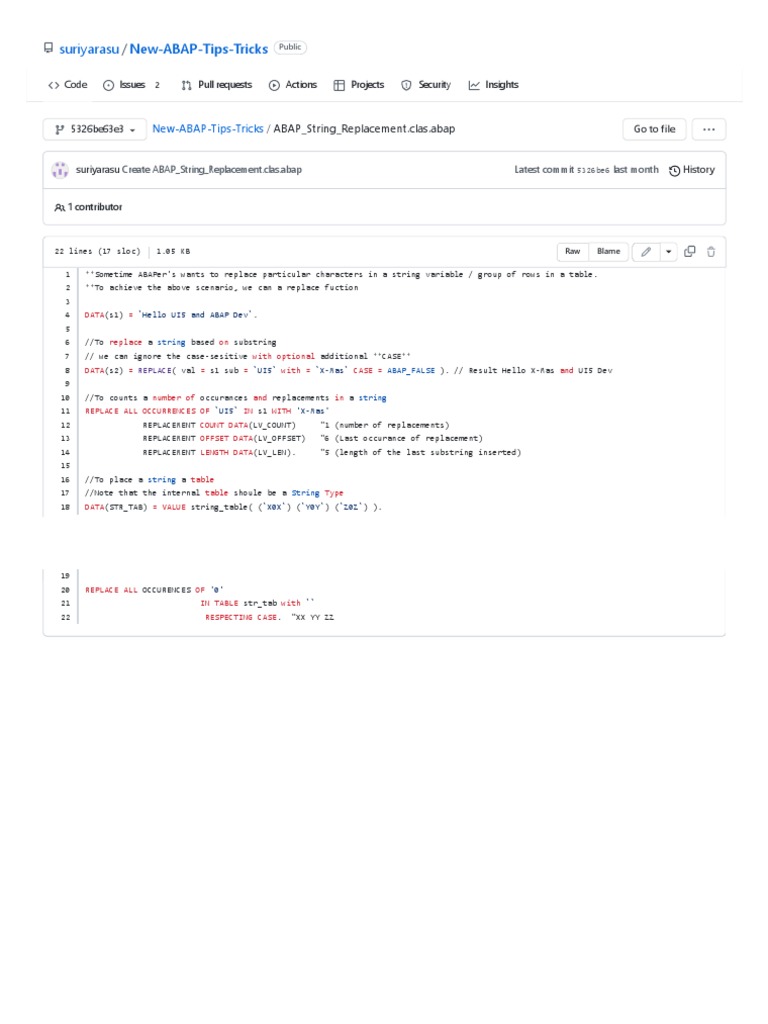Open the Pull requests tab

(x=216, y=85)
